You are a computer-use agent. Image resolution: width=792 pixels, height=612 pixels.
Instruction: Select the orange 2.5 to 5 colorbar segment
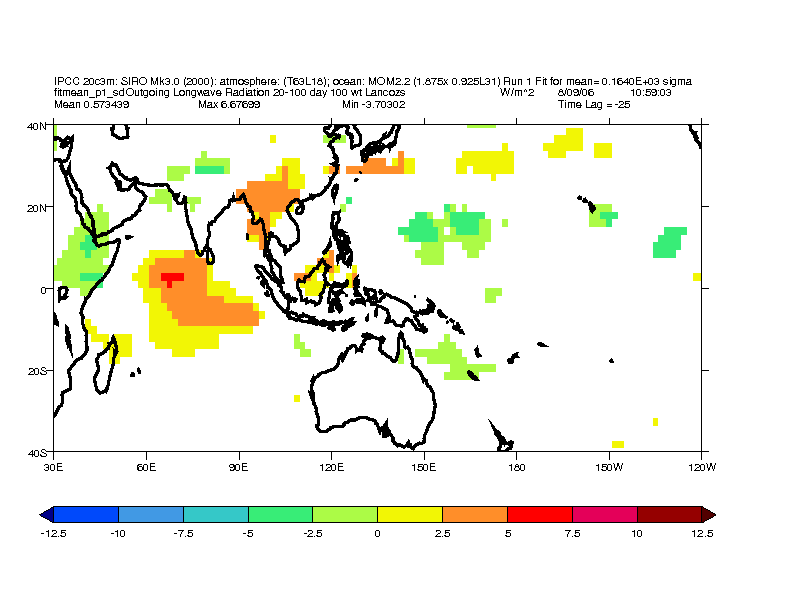click(x=475, y=514)
